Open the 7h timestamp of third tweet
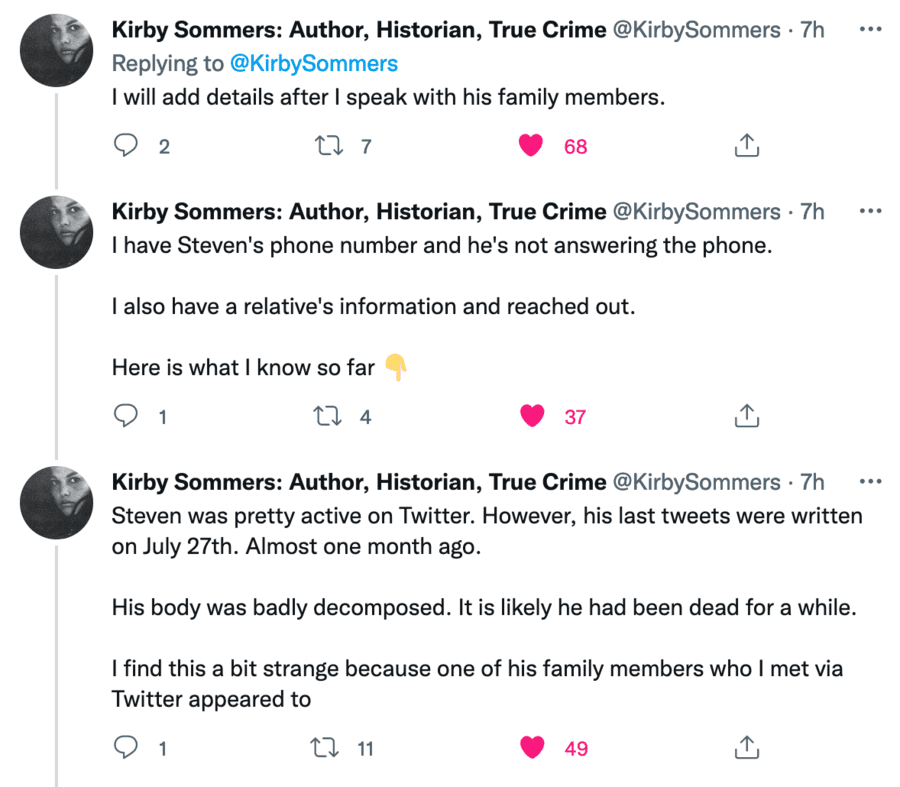900x787 pixels. (x=812, y=481)
